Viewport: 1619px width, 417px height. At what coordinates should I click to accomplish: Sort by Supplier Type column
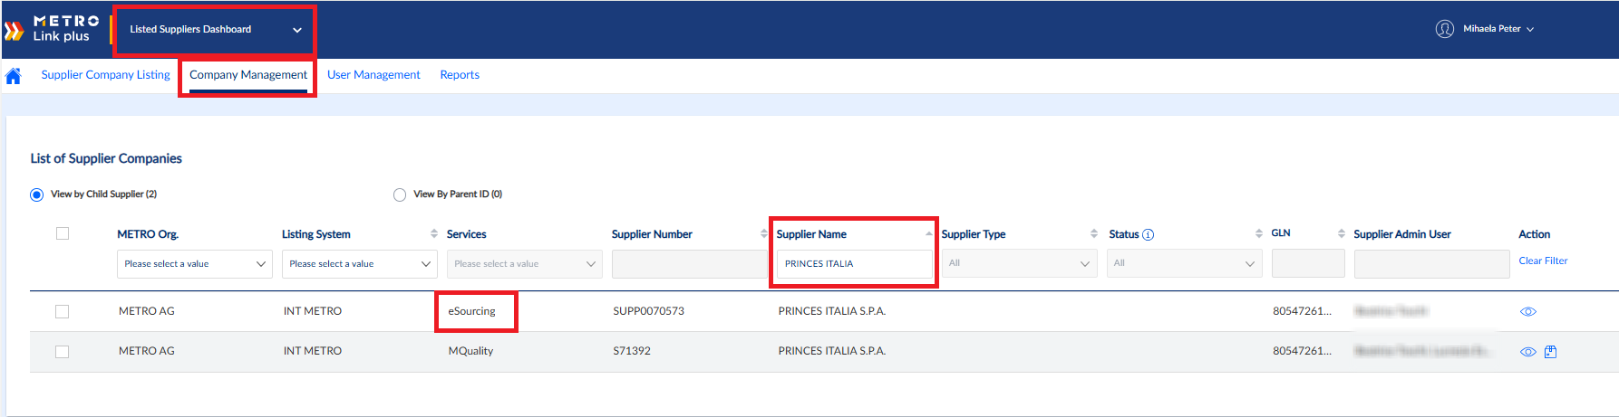[1094, 234]
